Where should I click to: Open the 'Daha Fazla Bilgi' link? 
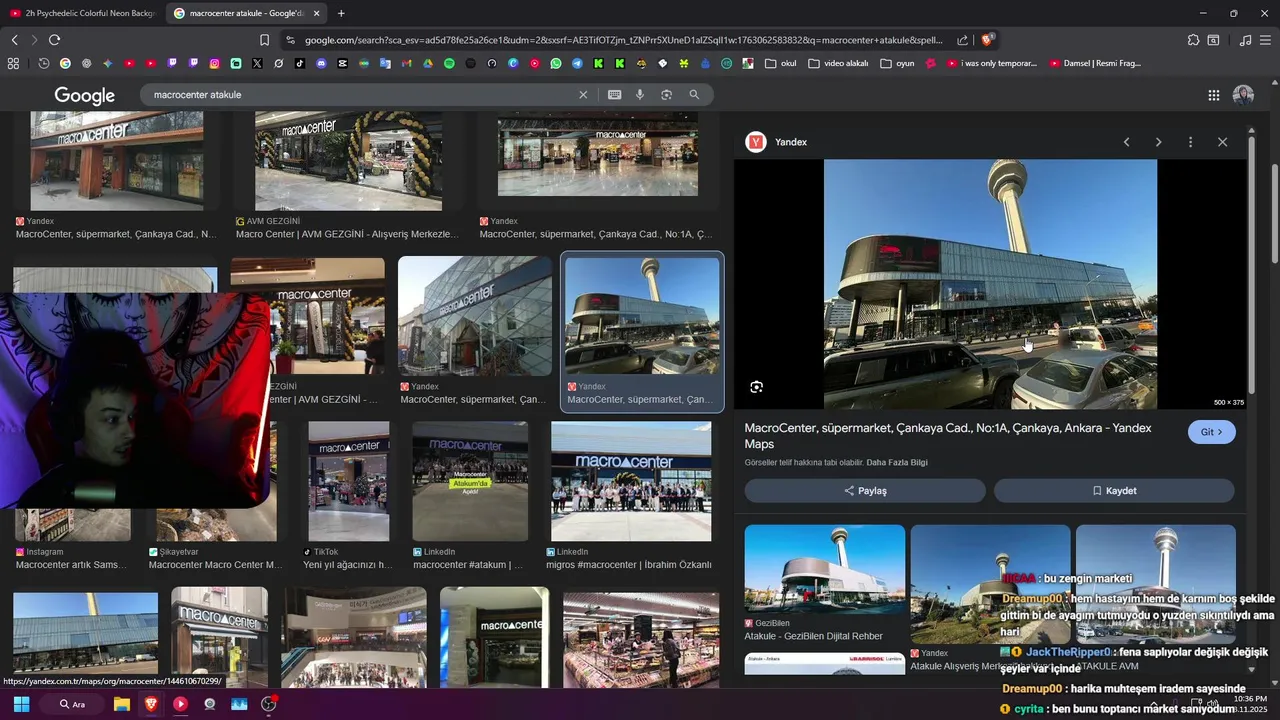pos(897,463)
